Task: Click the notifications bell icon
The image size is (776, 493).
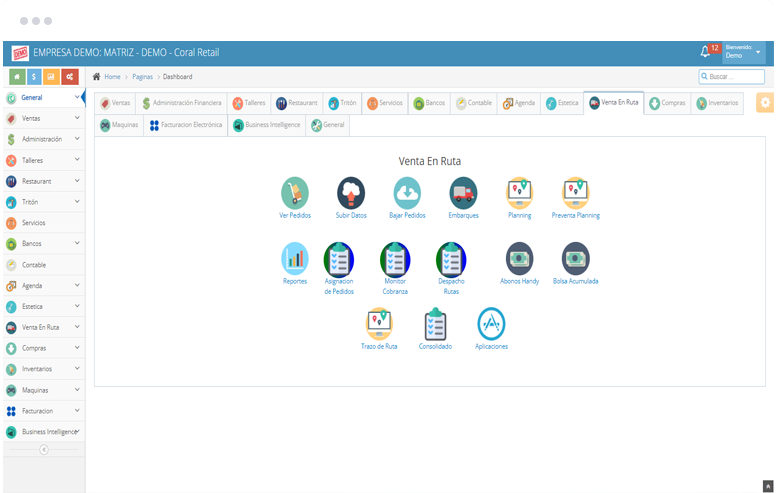Action: [705, 51]
